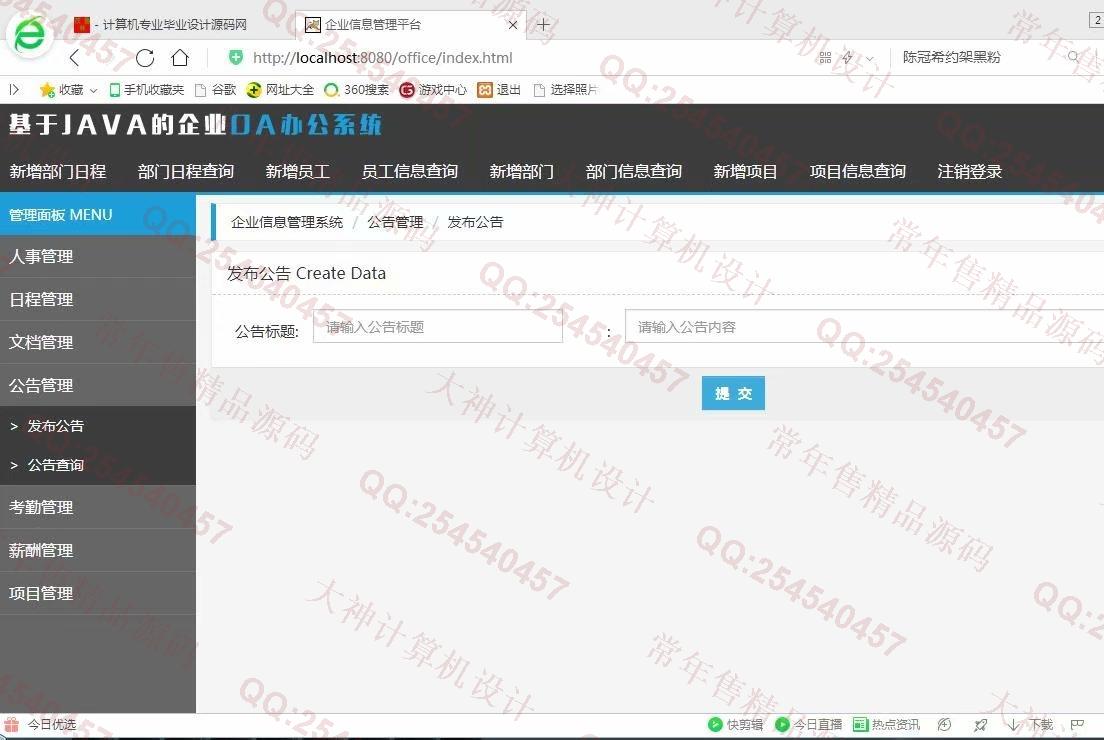Click 公告管理 breadcrumb link

click(395, 222)
